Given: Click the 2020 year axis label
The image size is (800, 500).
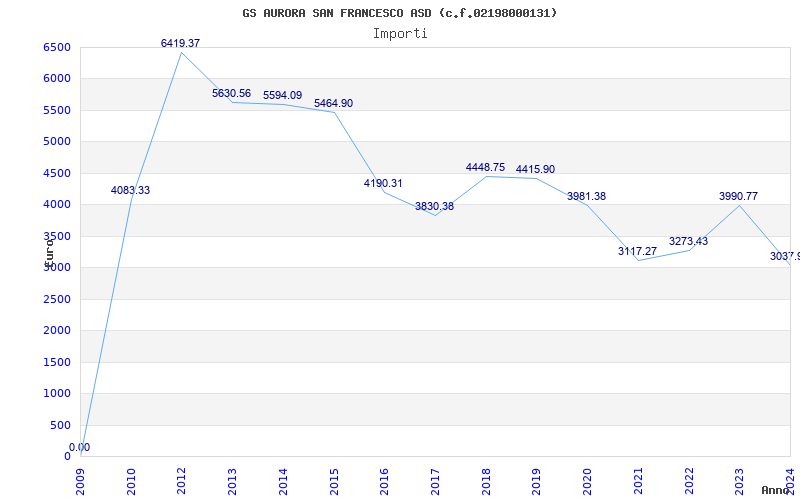Looking at the screenshot, I should (x=587, y=482).
